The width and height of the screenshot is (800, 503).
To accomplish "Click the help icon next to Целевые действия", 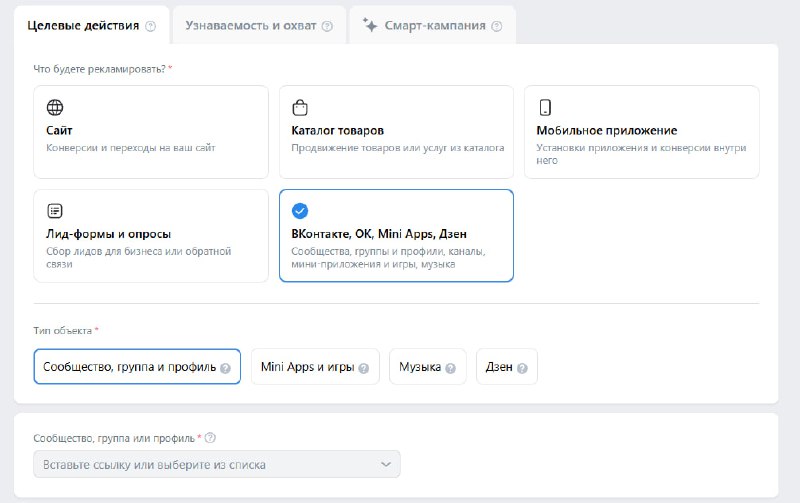I will coord(151,26).
